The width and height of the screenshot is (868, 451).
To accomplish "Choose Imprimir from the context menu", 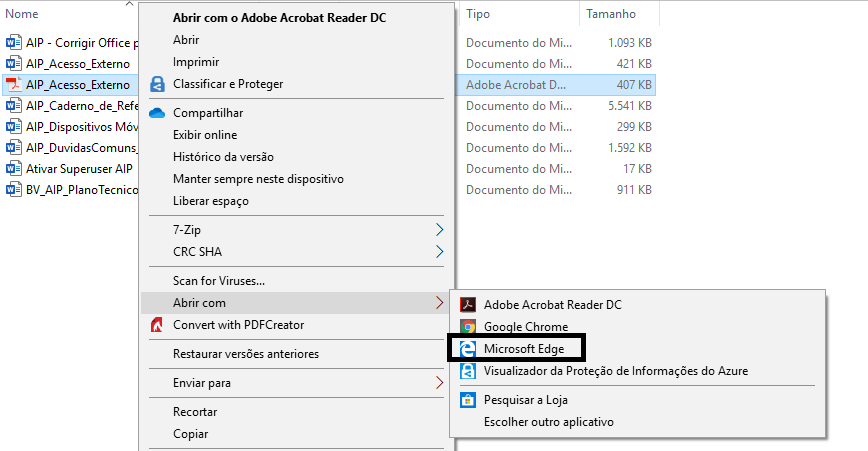I will 196,62.
